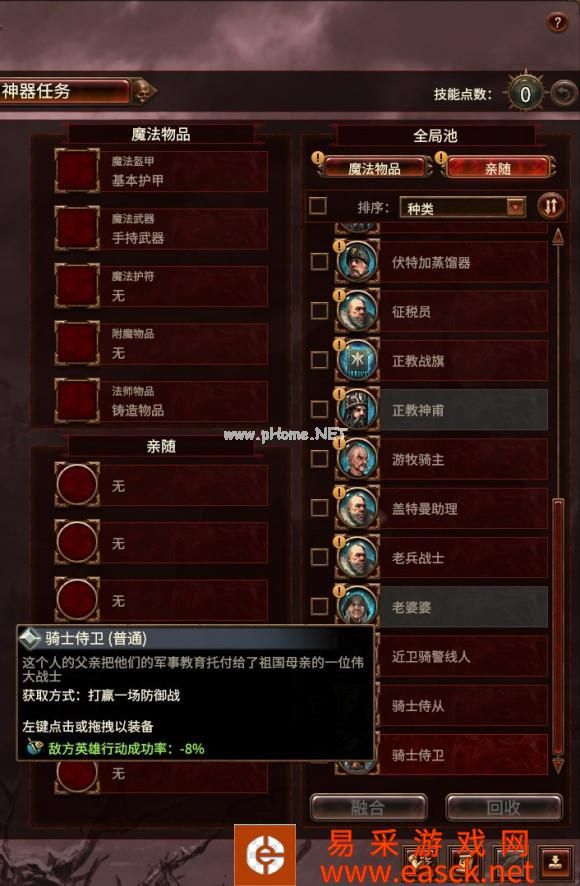Click the skill points reset arrow icon
The image size is (580, 886).
pyautogui.click(x=564, y=94)
